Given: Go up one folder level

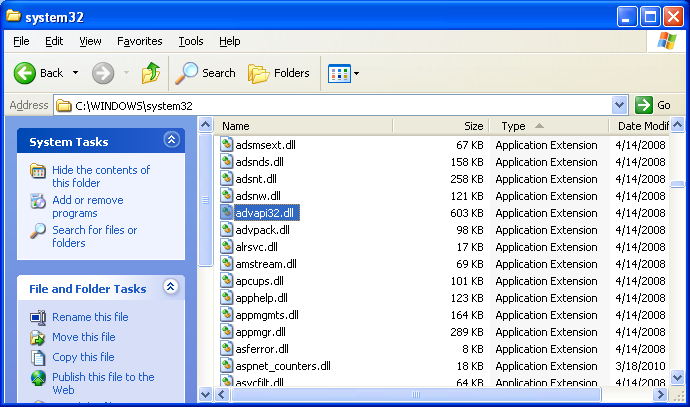Looking at the screenshot, I should tap(150, 73).
